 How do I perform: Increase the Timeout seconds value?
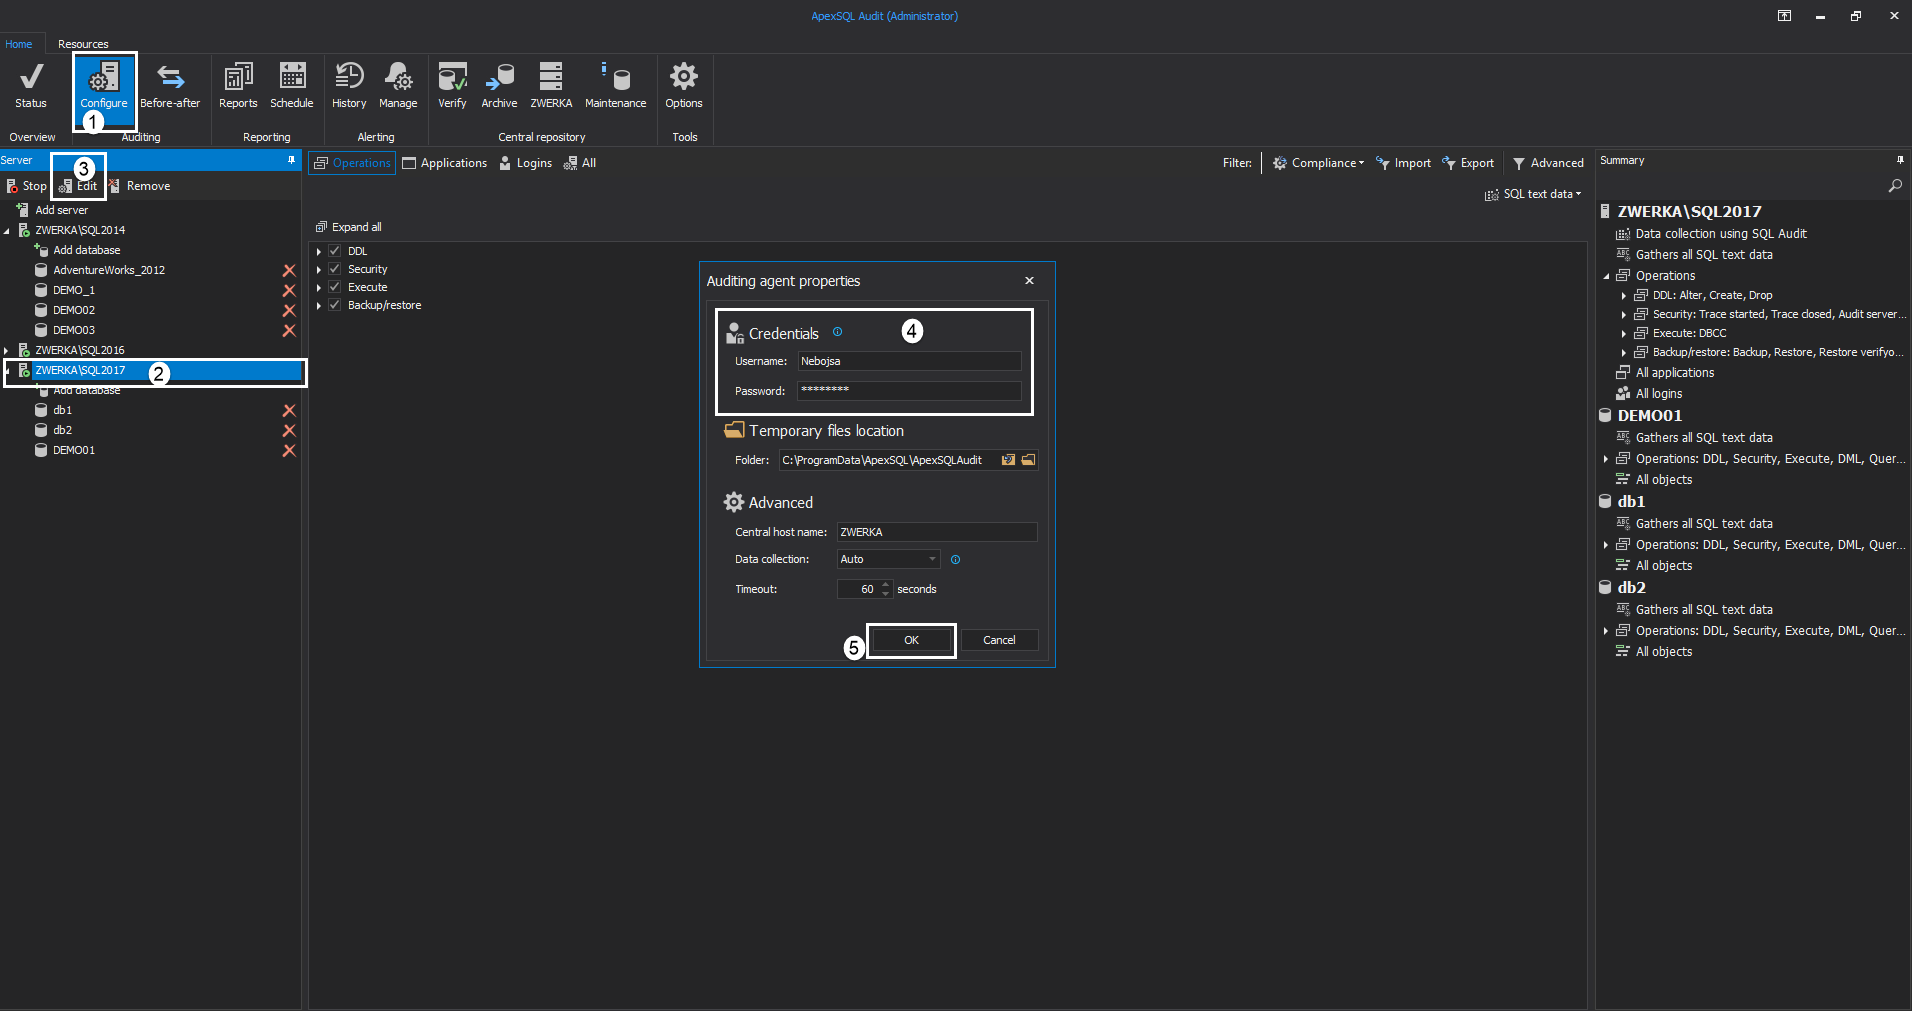coord(886,585)
